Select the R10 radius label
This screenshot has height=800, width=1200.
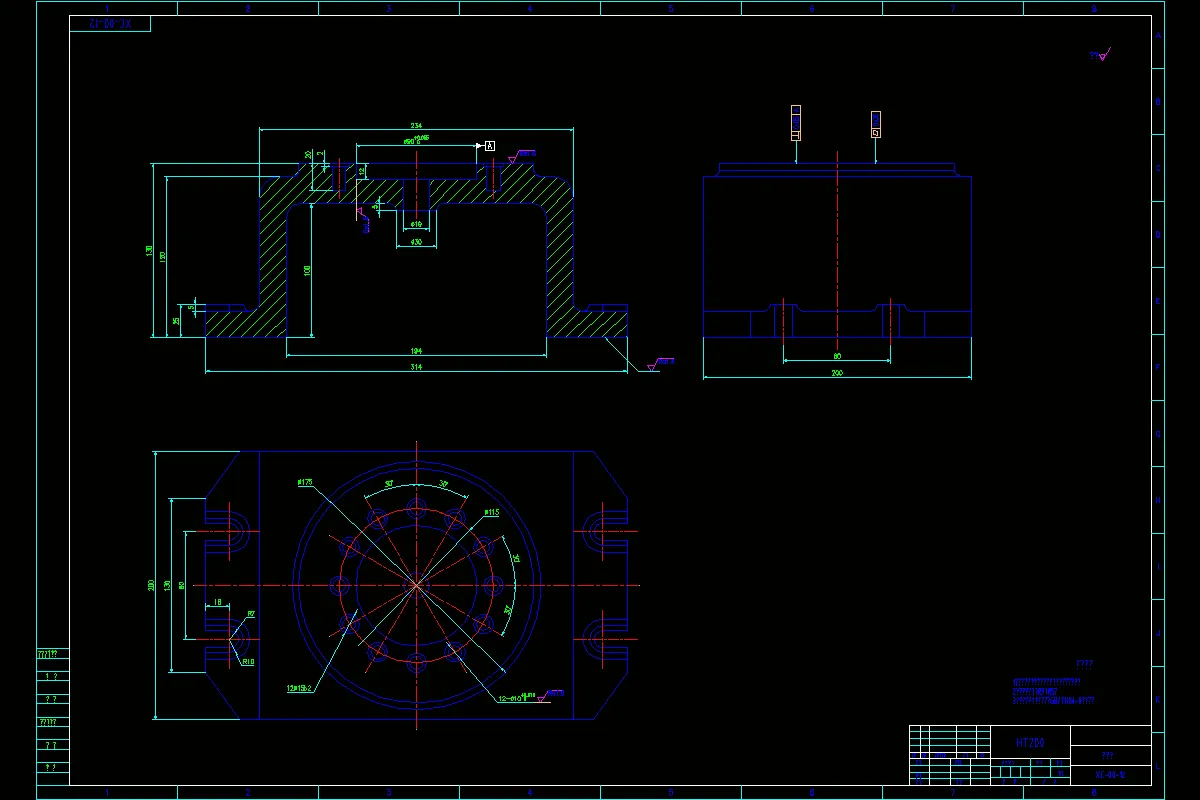click(x=247, y=661)
